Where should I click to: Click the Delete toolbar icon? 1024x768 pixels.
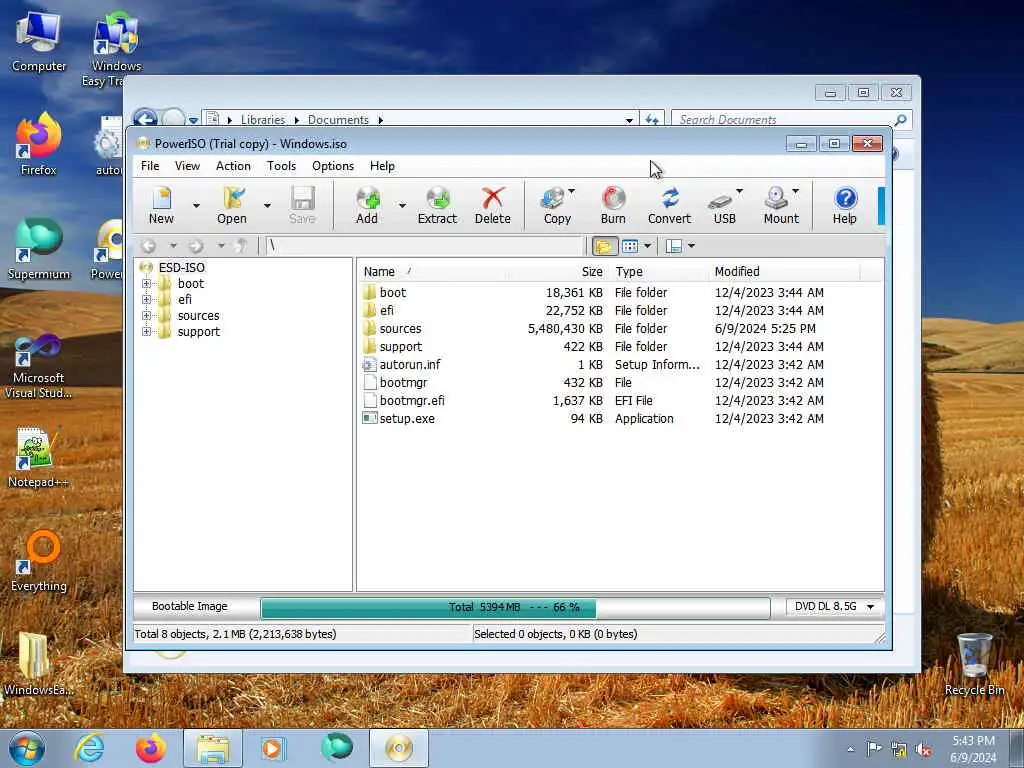tap(493, 205)
